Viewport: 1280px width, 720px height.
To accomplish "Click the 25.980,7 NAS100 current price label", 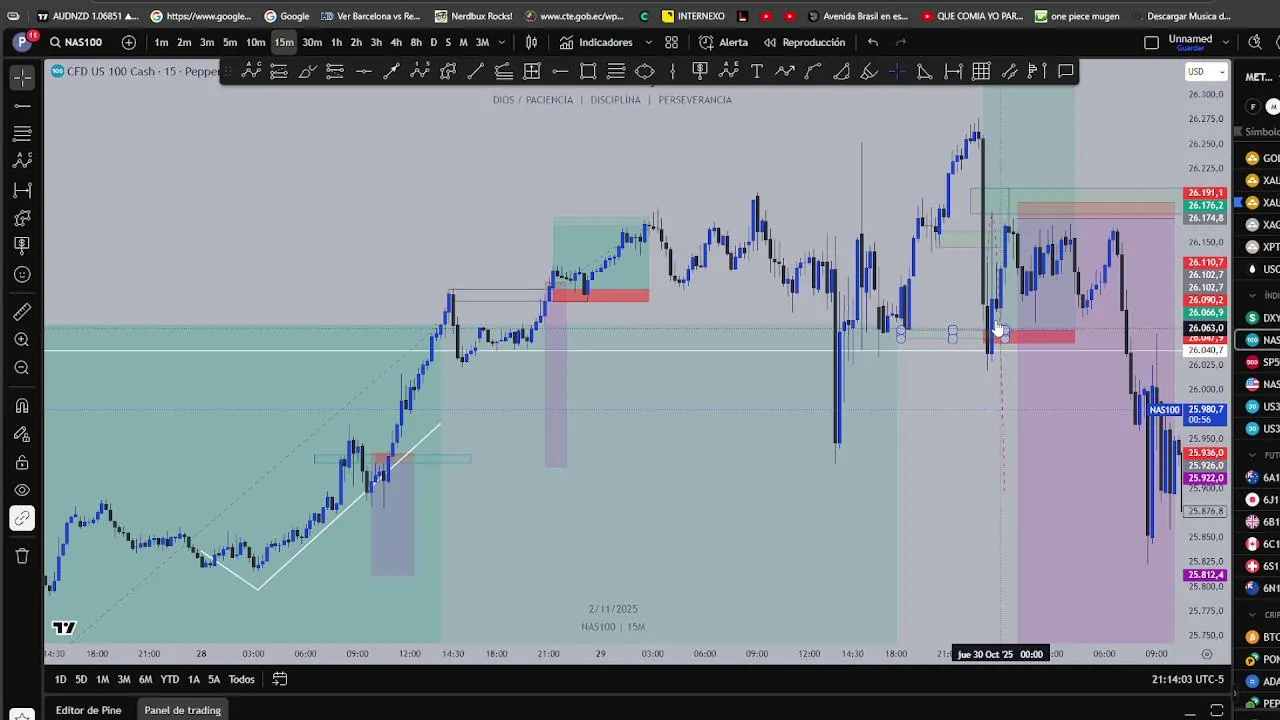I will click(1204, 413).
